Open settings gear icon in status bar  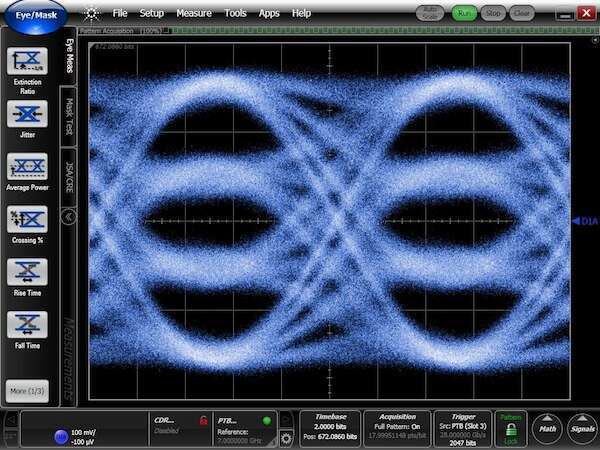tap(287, 438)
